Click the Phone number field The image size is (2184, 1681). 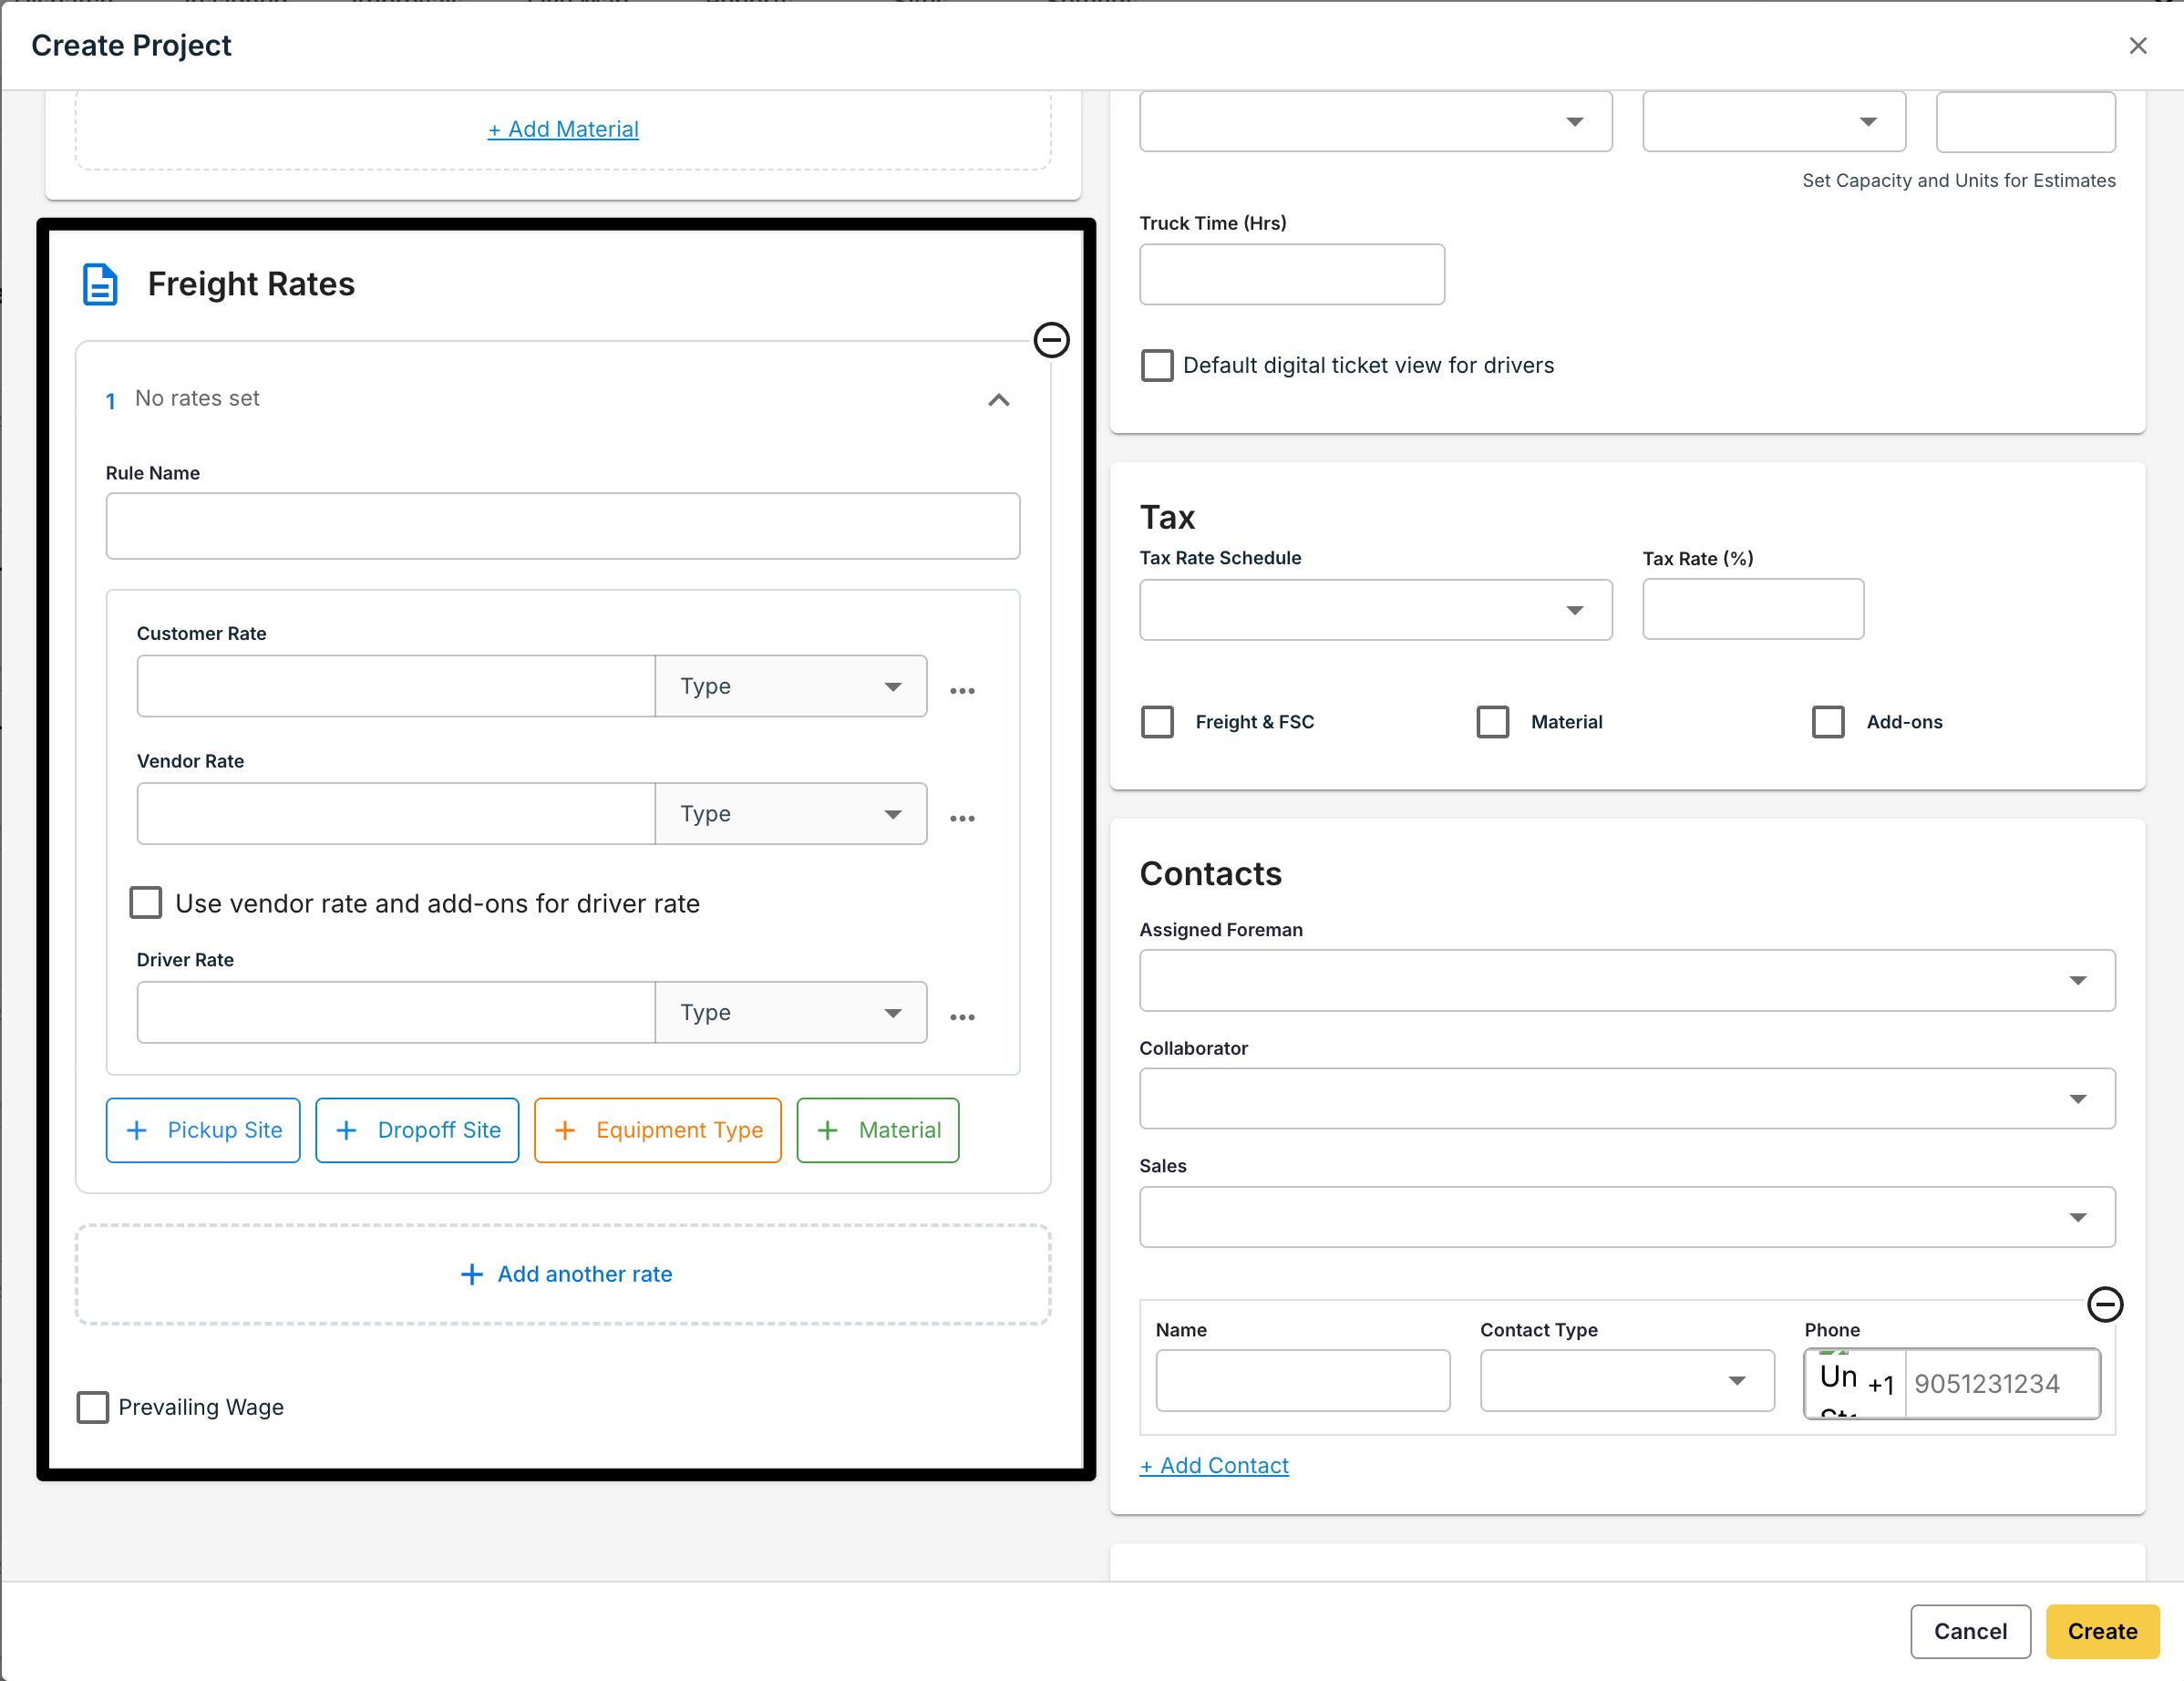pos(2002,1384)
